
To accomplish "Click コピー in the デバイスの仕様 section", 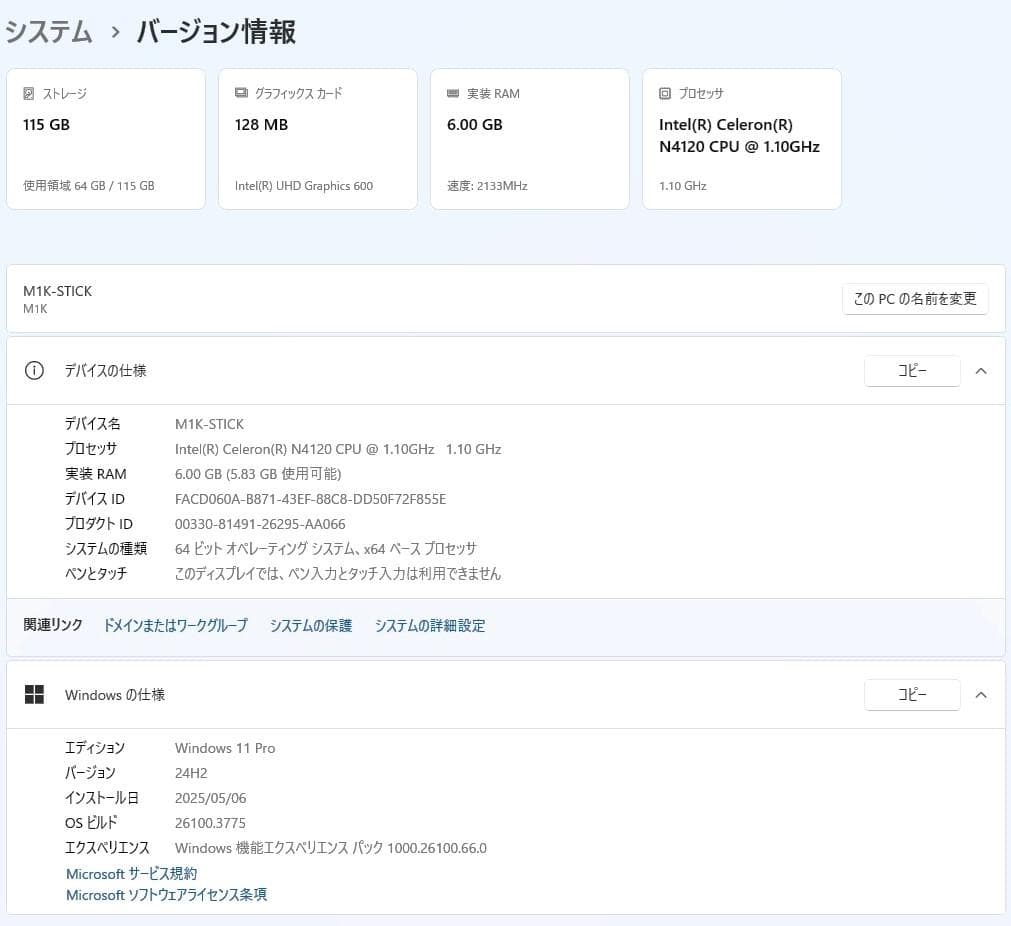I will tap(911, 370).
